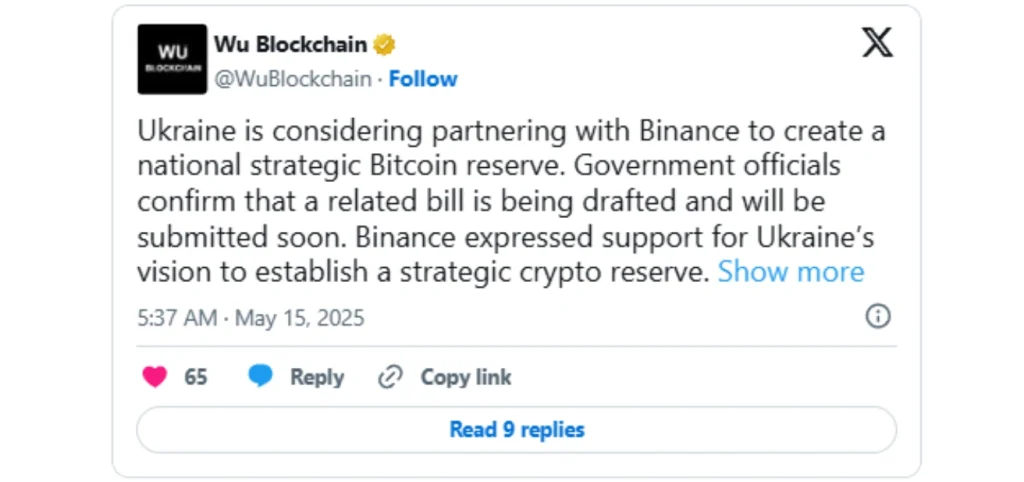1024x482 pixels.
Task: Click the Reply text label
Action: 316,377
